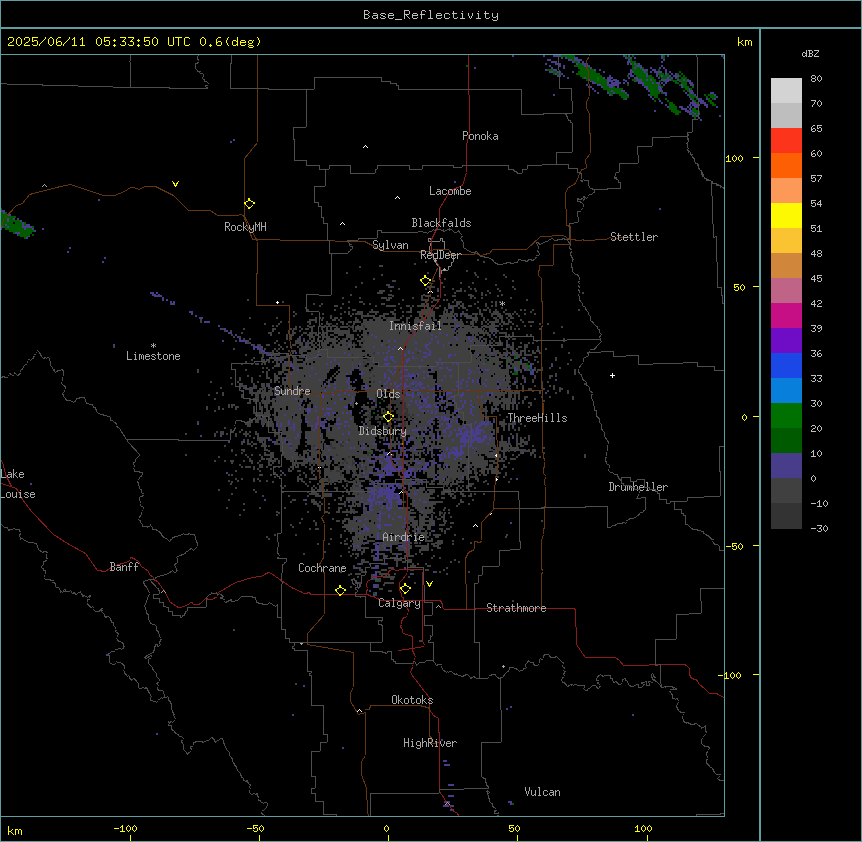This screenshot has width=862, height=842.
Task: Click the RedDeer city label
Action: tap(440, 255)
